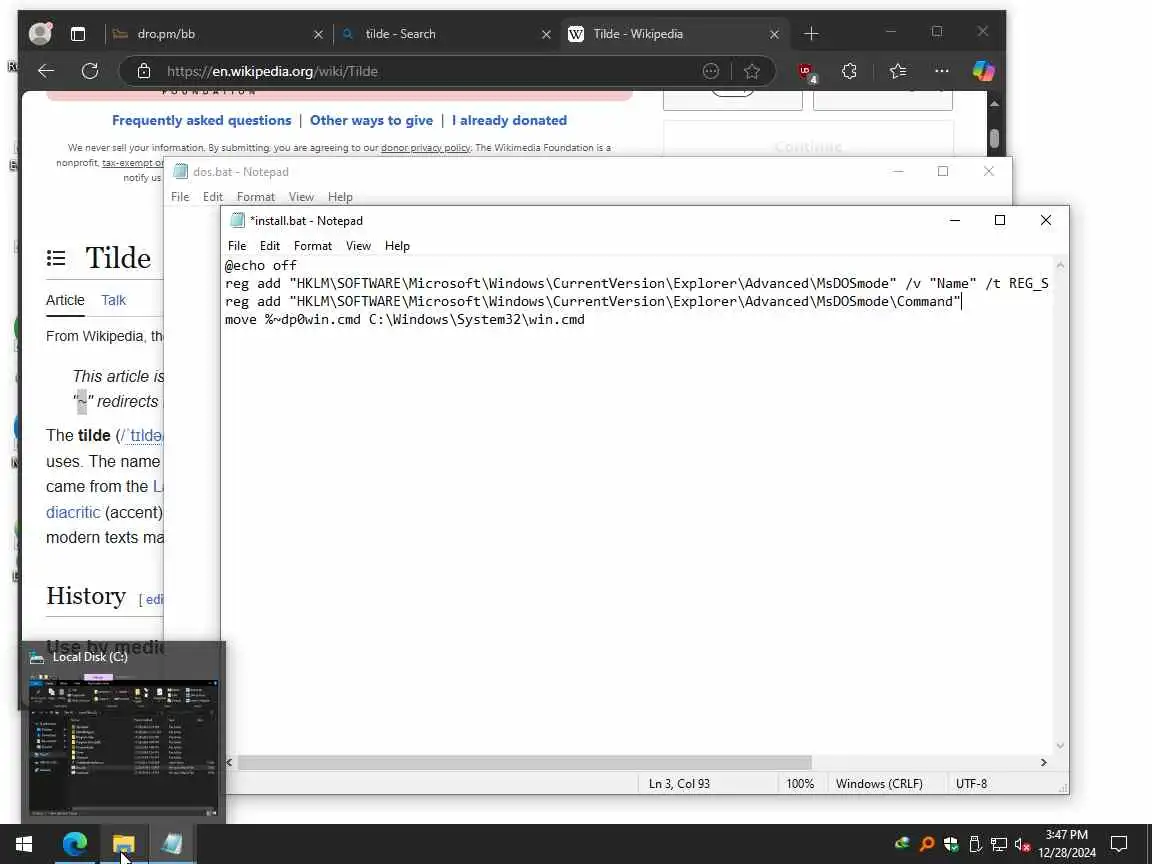Open the Wikipedia Talk tab
Image resolution: width=1152 pixels, height=864 pixels.
(113, 300)
